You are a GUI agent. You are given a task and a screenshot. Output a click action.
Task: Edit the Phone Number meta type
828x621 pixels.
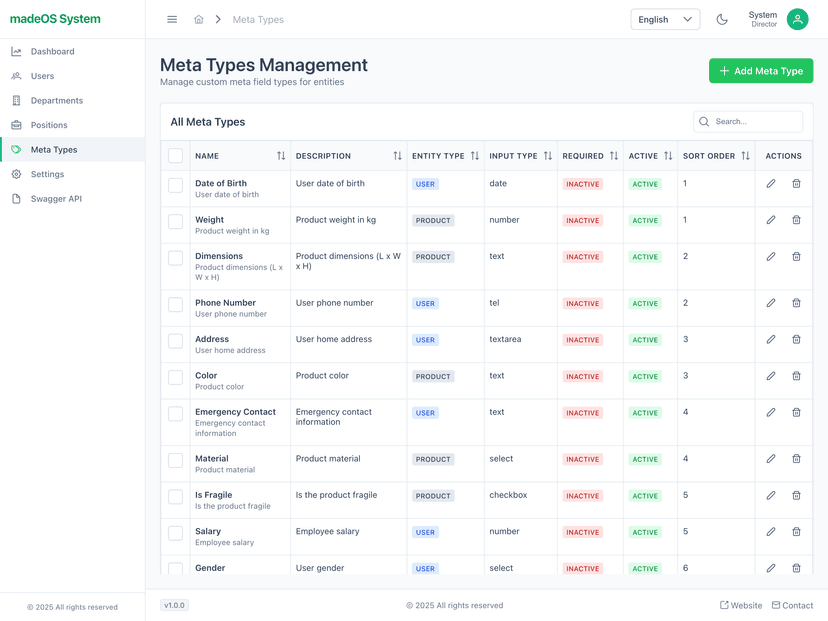771,303
